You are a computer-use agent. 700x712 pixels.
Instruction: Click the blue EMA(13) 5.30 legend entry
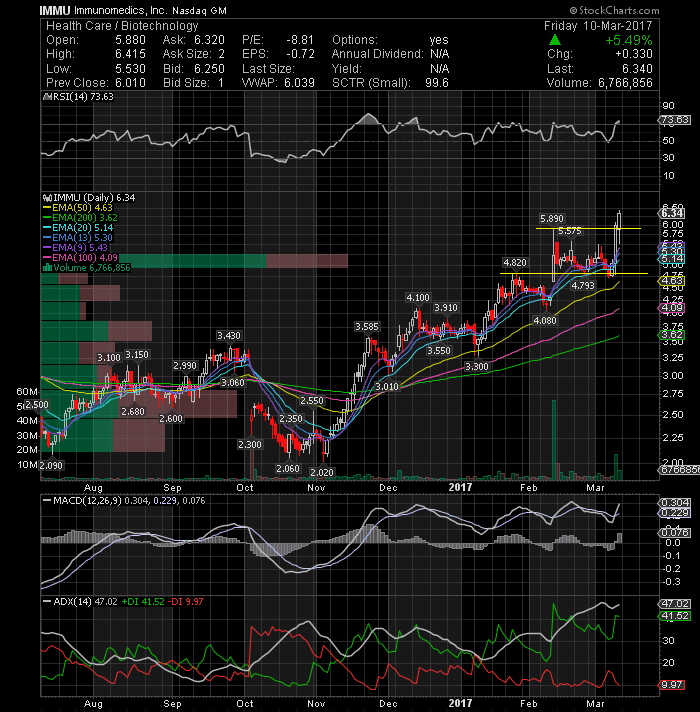78,237
